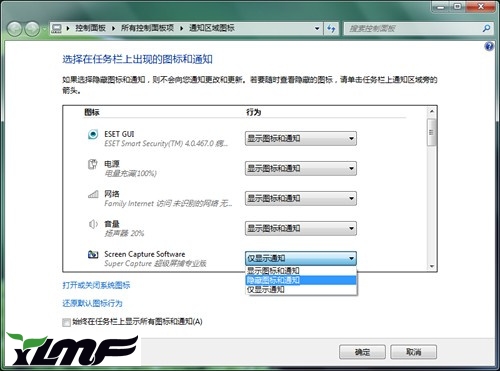Click the 取消 button
This screenshot has width=500, height=371.
413,352
